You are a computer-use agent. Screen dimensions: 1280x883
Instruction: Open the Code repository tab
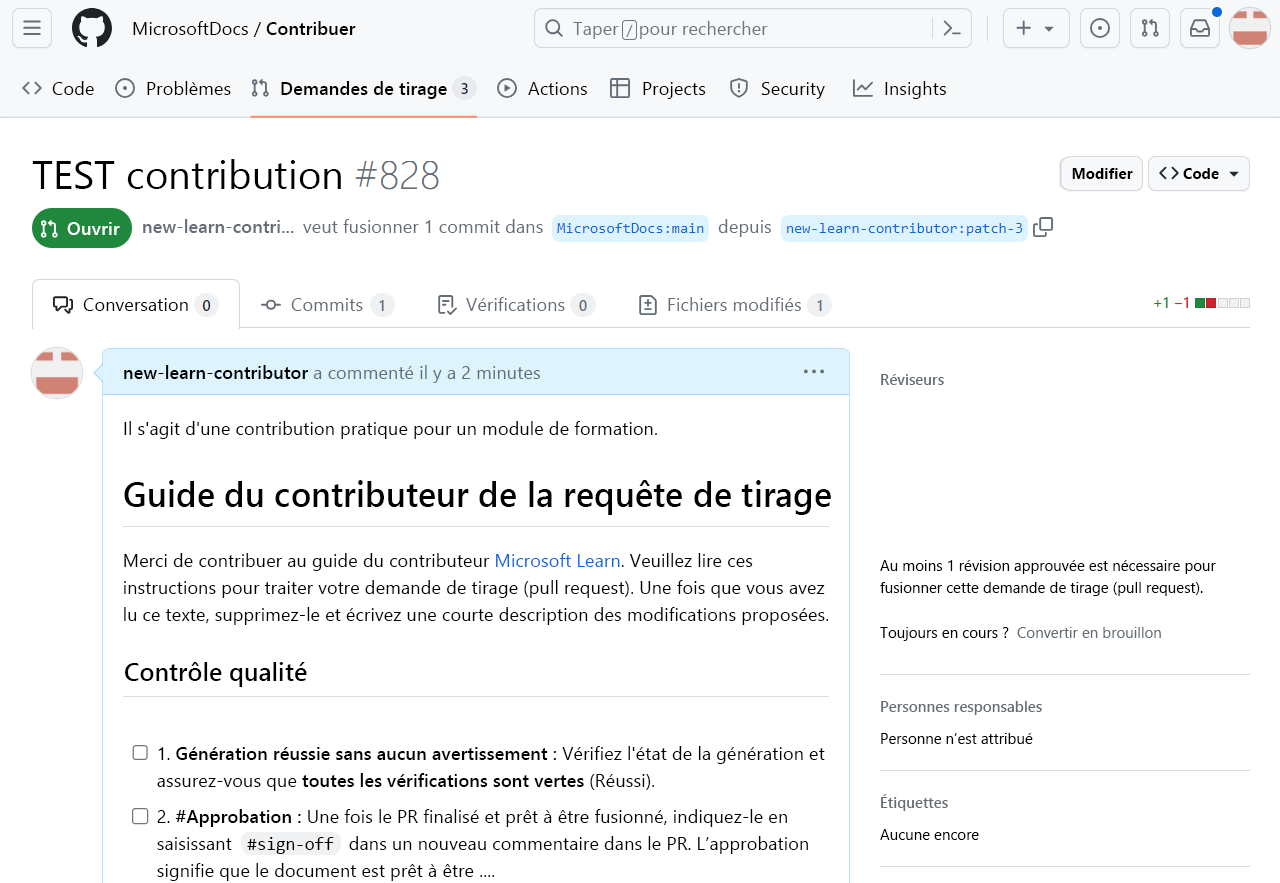click(58, 88)
